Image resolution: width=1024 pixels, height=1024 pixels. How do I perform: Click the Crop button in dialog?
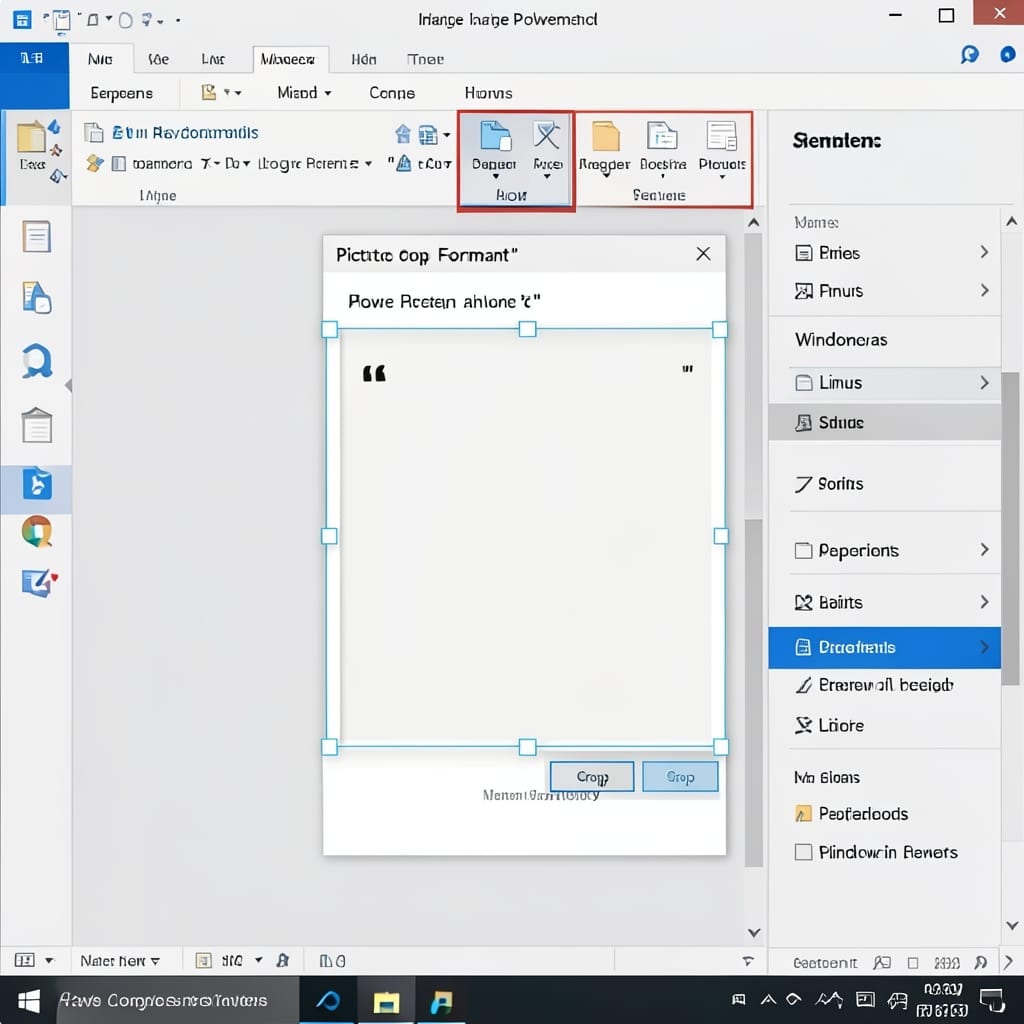point(592,776)
